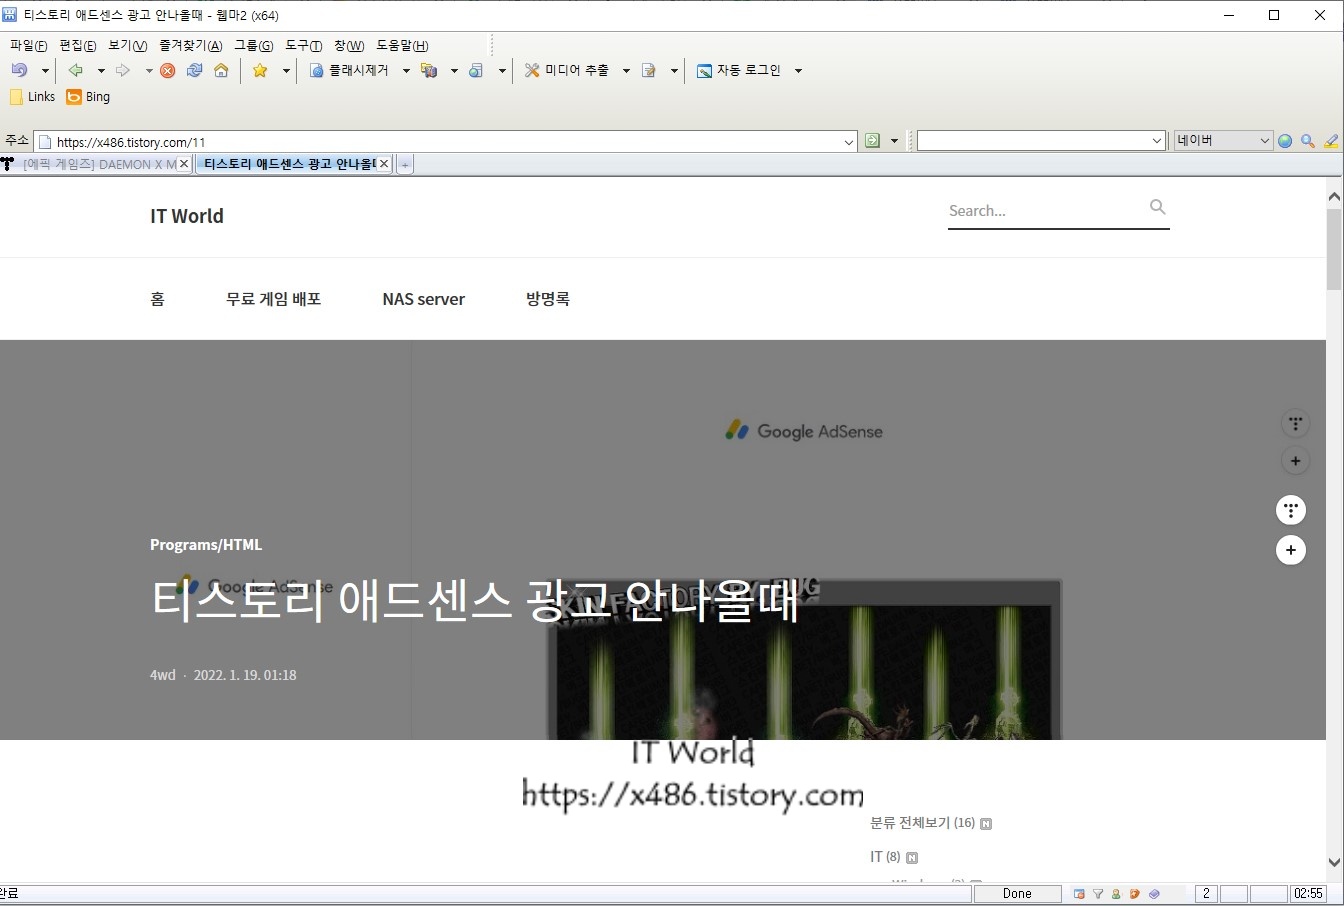Viewport: 1344px width, 906px height.
Task: Open the Programs/HTML category link
Action: [206, 545]
